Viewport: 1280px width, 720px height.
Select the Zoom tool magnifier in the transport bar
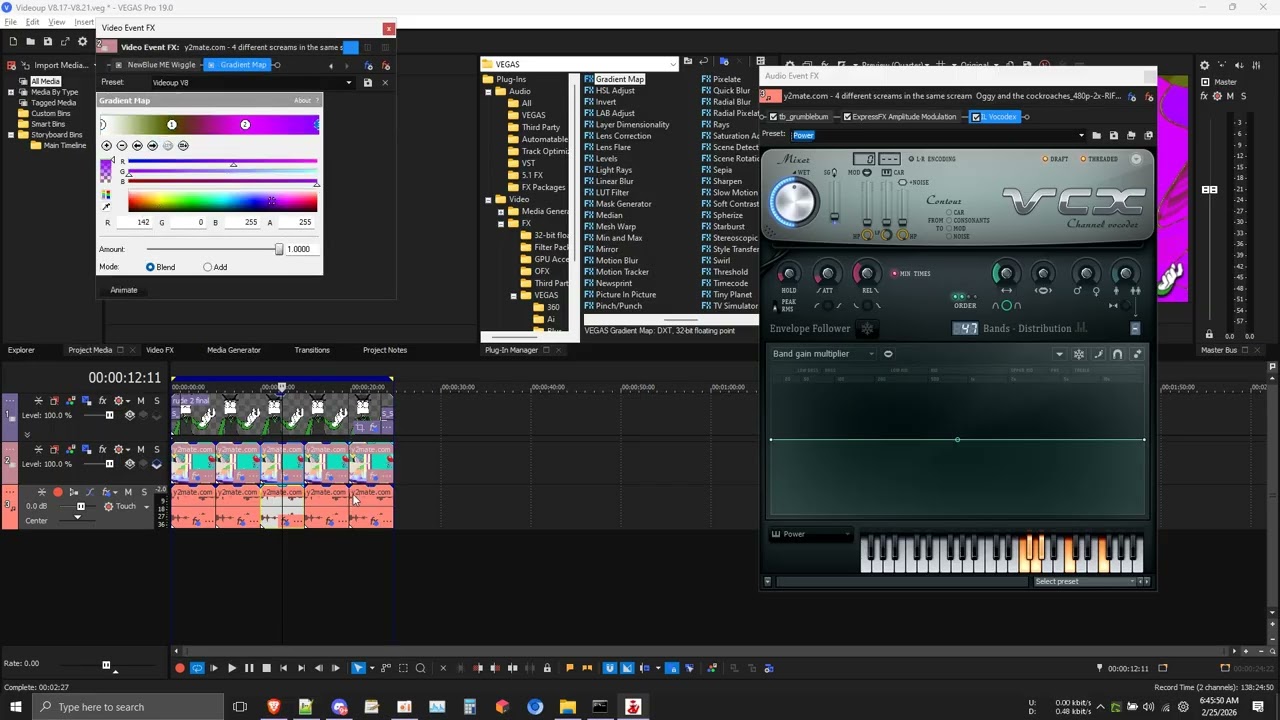(420, 668)
